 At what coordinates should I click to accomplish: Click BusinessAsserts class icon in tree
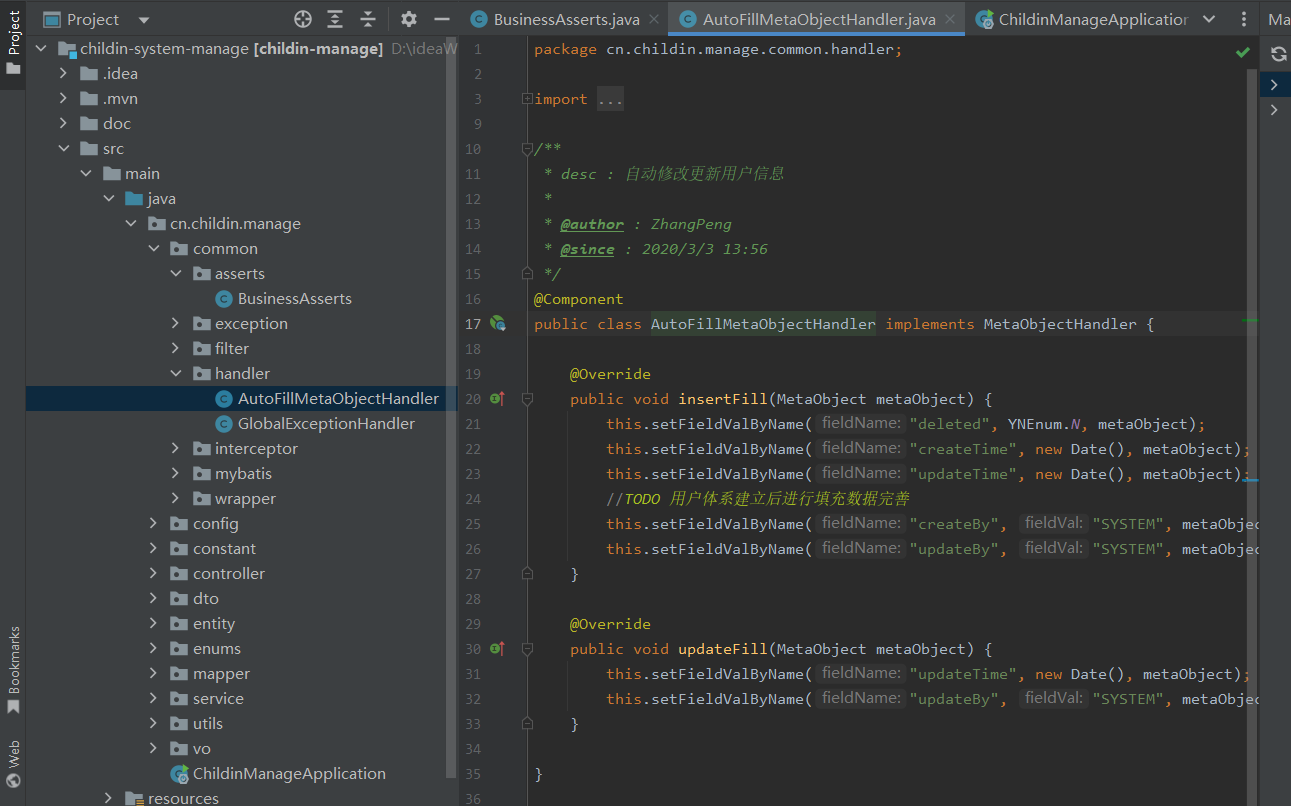pyautogui.click(x=224, y=299)
